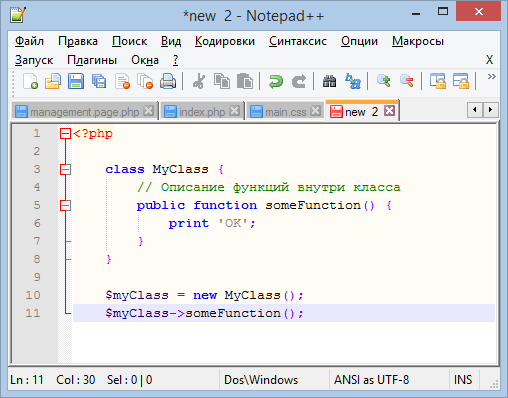Viewport: 508px width, 398px height.
Task: Create a new file with toolbar icon
Action: 30,81
